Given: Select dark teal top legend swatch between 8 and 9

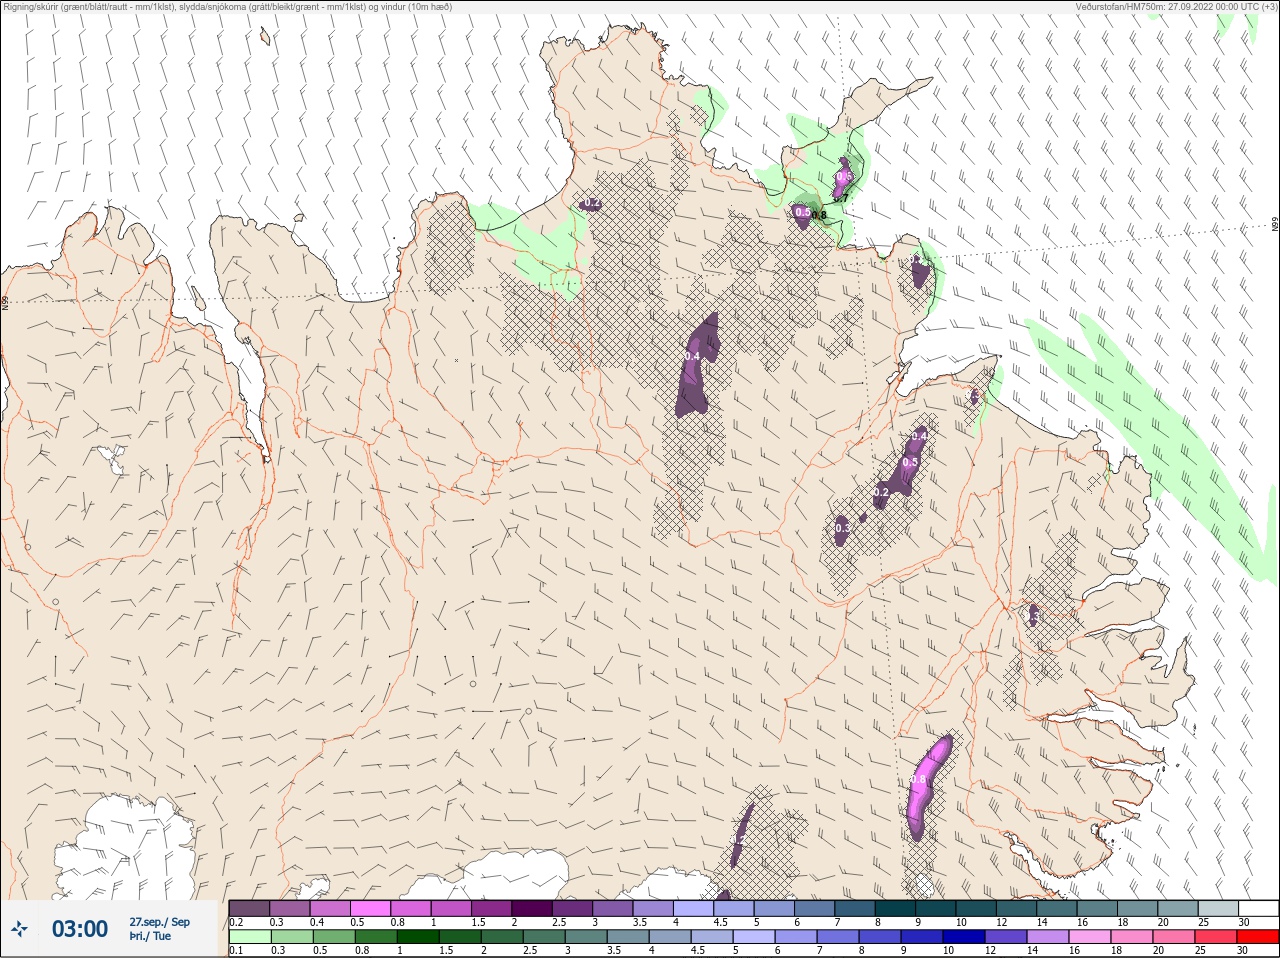Looking at the screenshot, I should pos(895,908).
